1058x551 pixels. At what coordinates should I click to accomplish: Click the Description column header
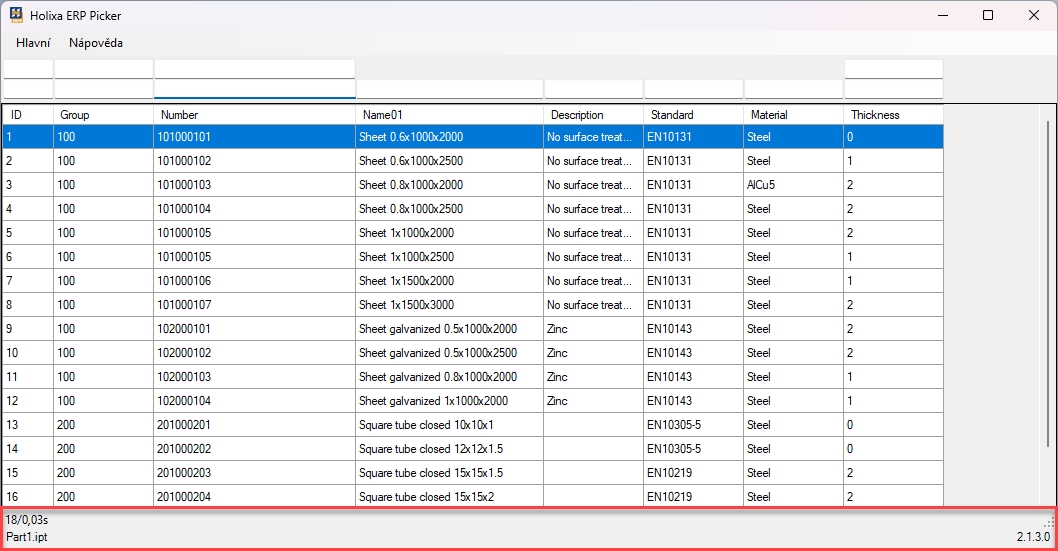[593, 115]
